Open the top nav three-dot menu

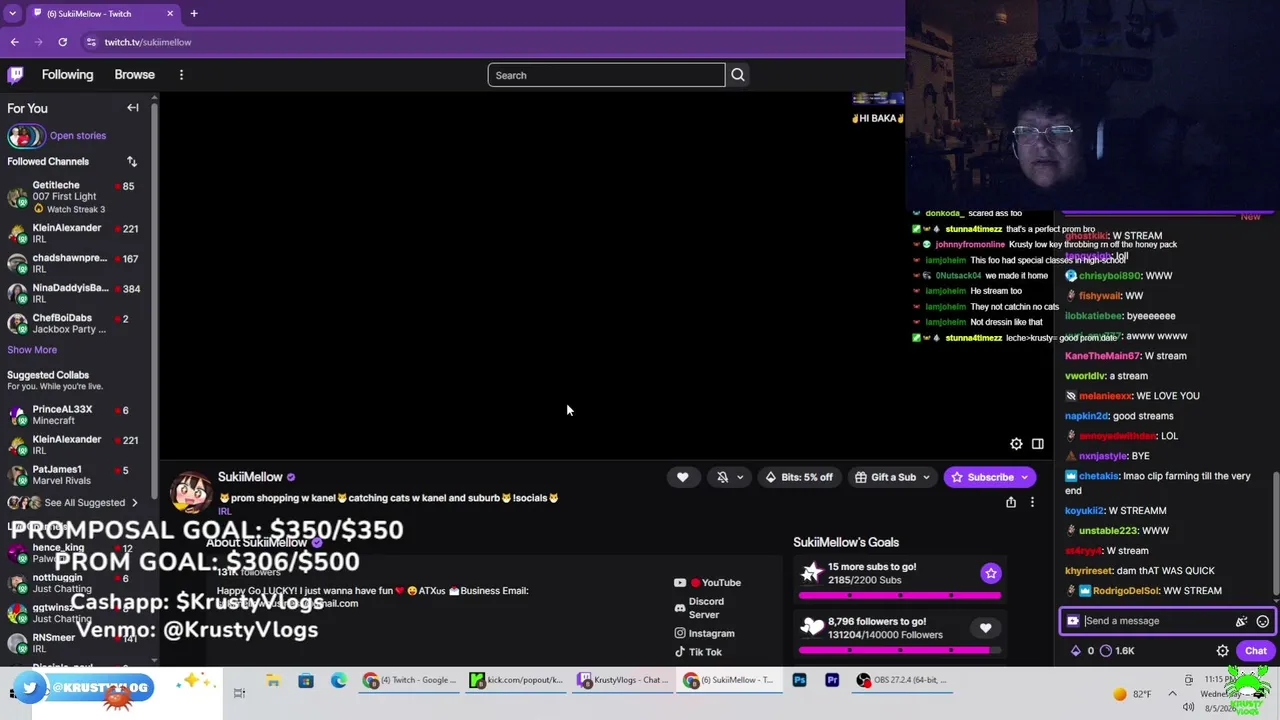click(181, 75)
